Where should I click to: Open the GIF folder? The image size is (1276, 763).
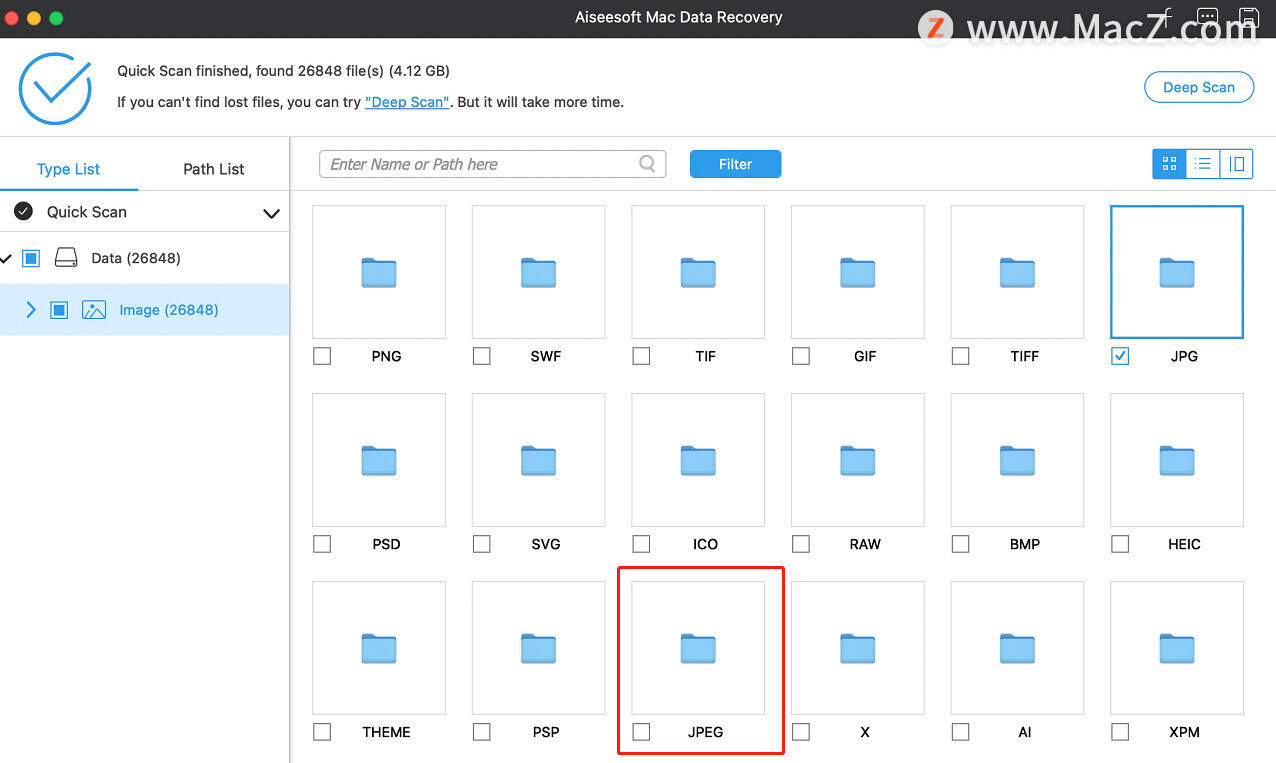(858, 272)
